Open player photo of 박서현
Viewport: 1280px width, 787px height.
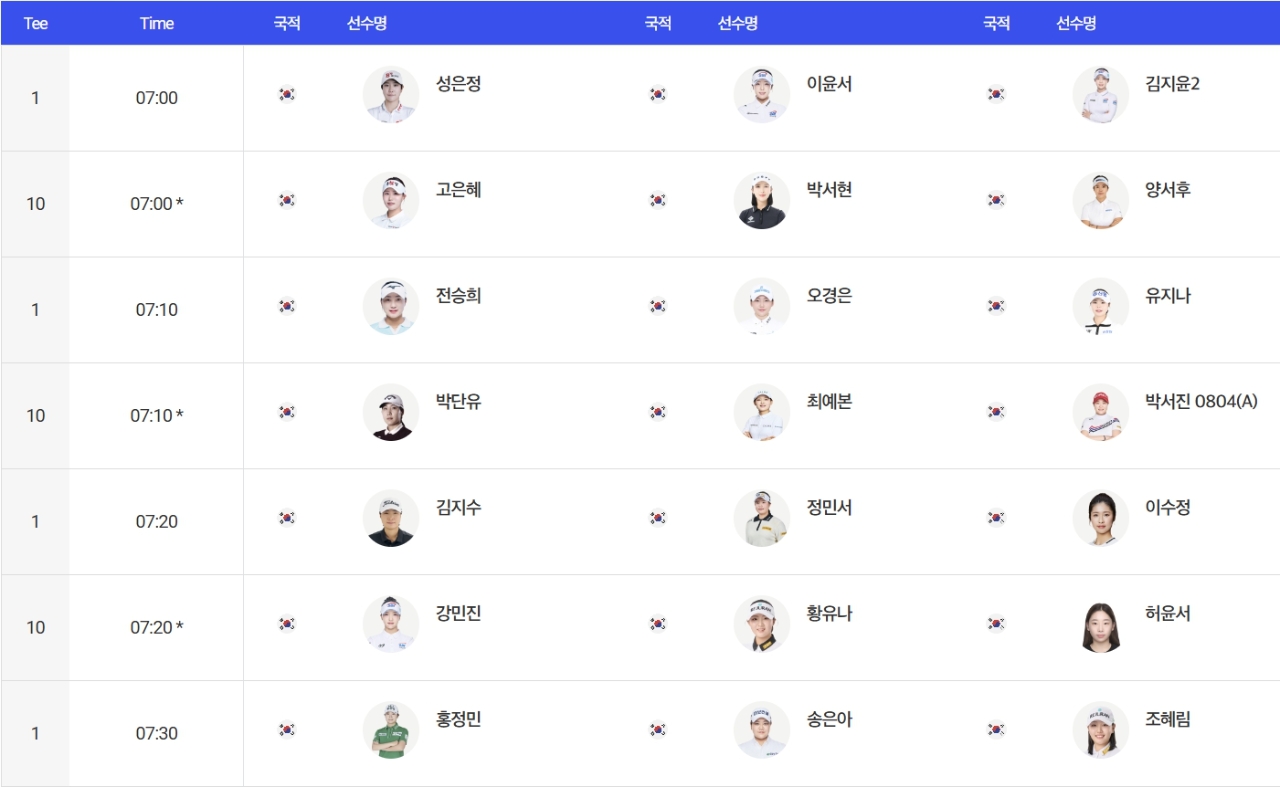(762, 201)
